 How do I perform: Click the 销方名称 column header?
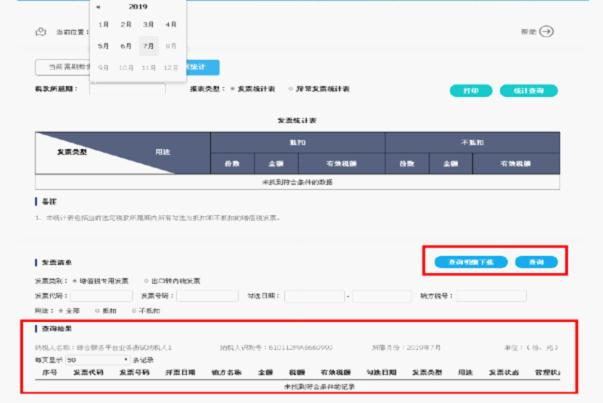click(227, 372)
